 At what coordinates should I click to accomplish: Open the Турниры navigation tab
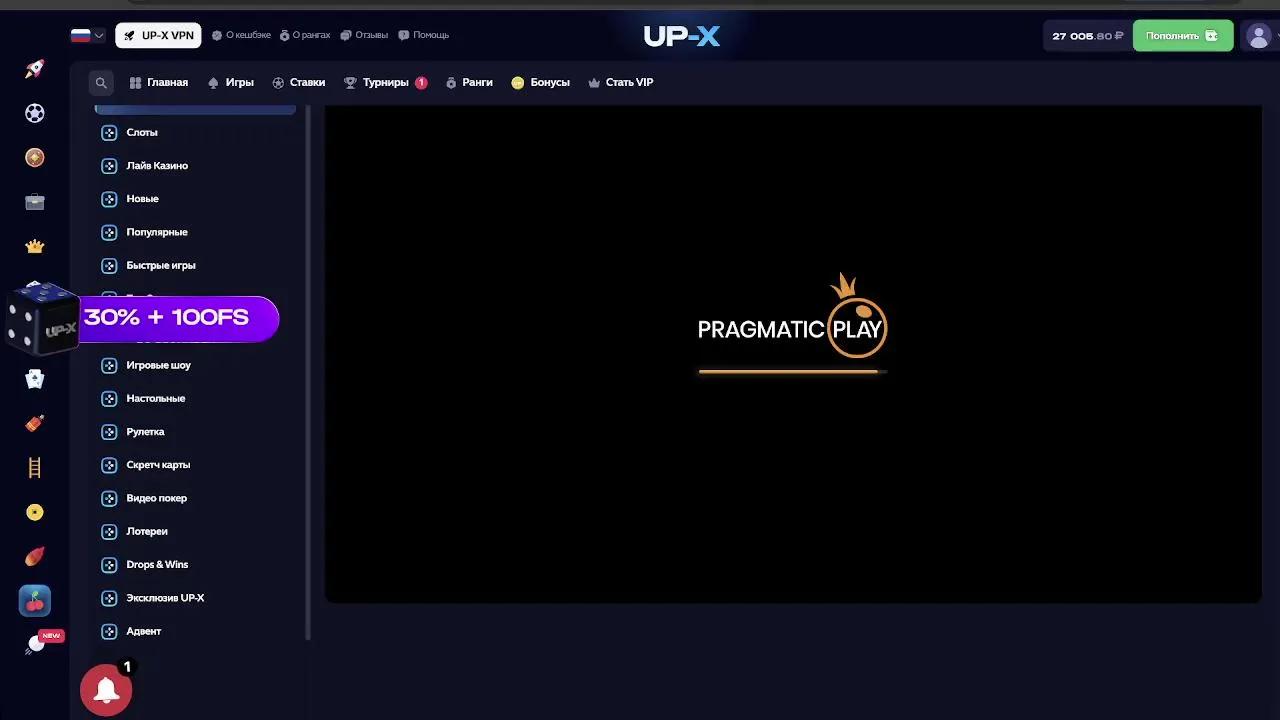tap(385, 83)
